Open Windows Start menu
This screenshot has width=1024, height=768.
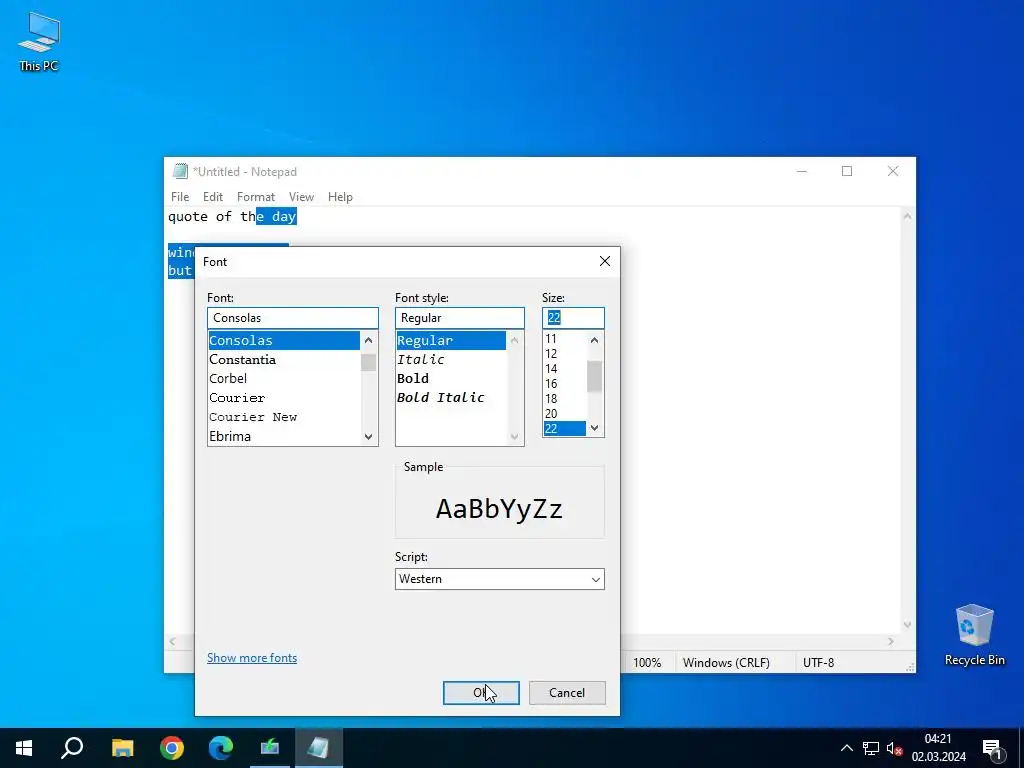pos(24,748)
